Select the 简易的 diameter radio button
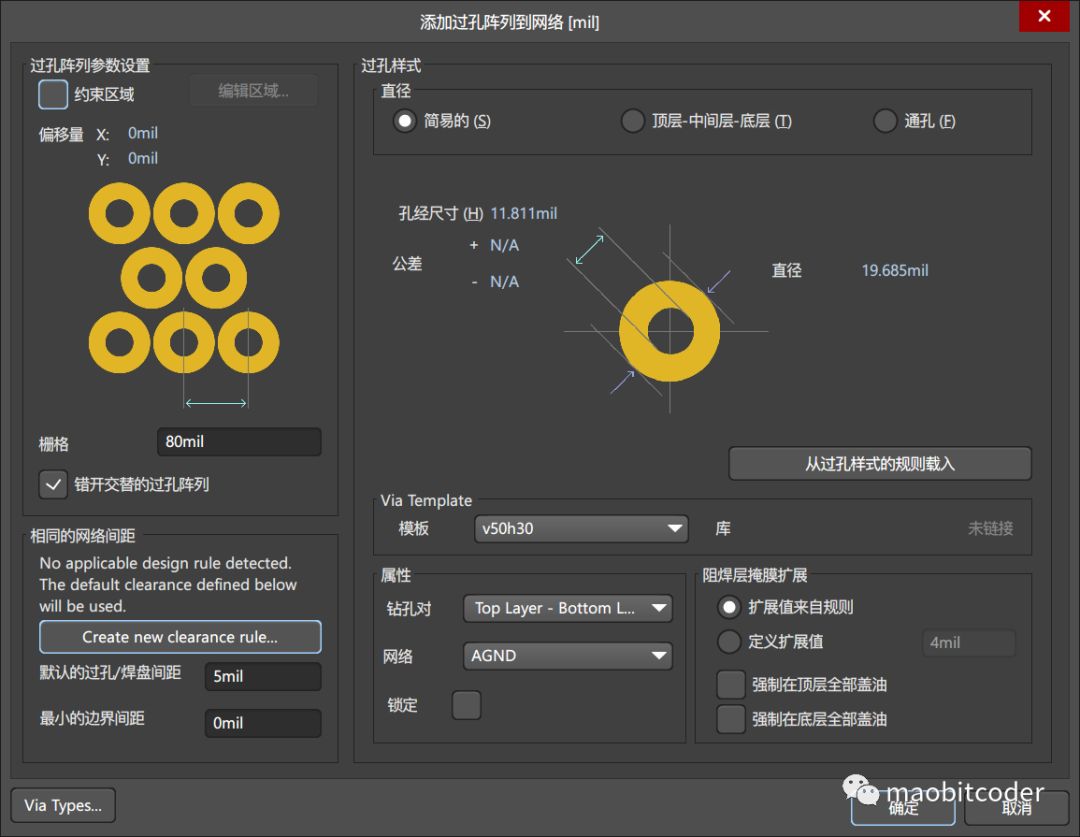Viewport: 1080px width, 837px height. [405, 121]
